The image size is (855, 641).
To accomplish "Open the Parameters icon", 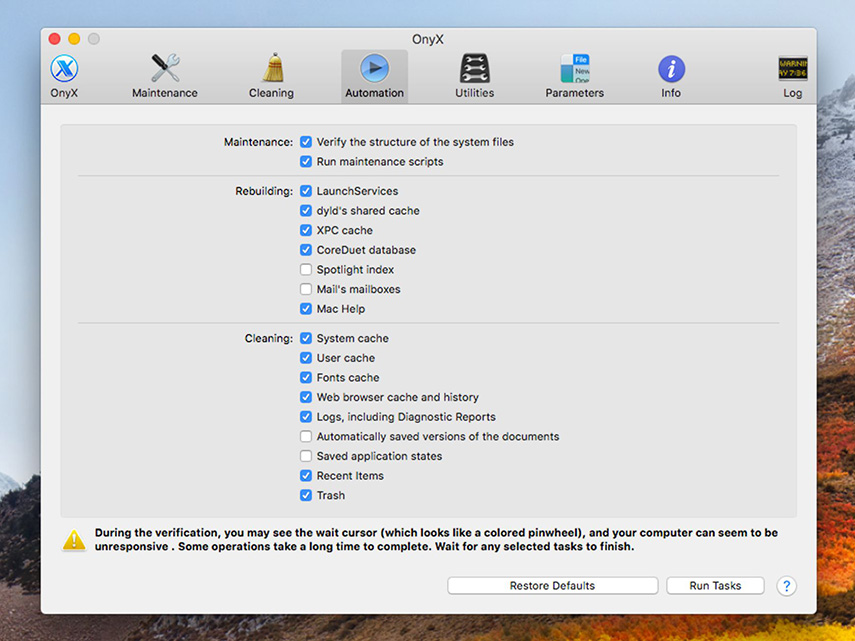I will [574, 69].
